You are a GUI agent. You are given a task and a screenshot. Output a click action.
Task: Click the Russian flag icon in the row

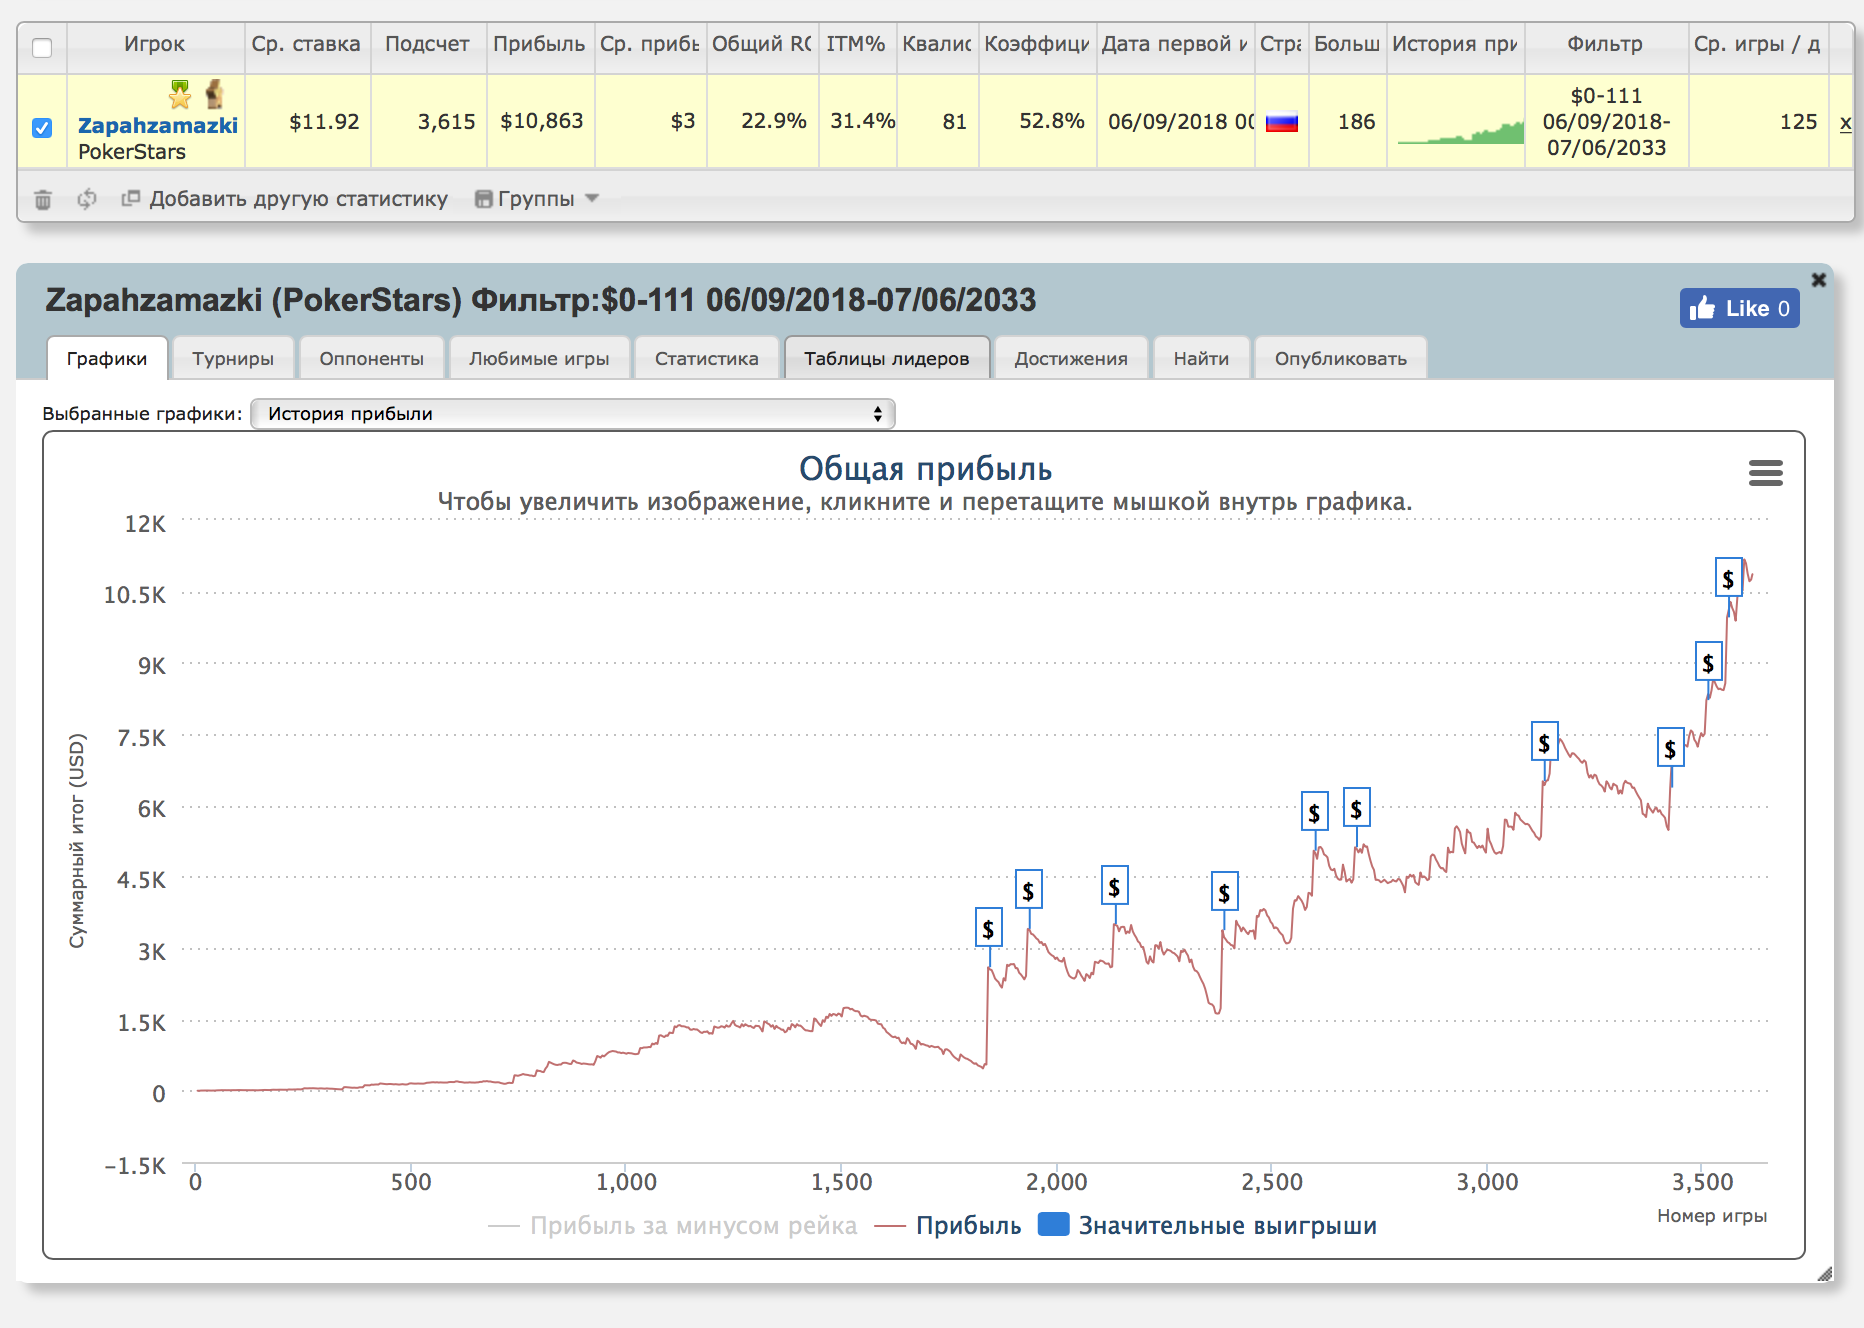1282,122
